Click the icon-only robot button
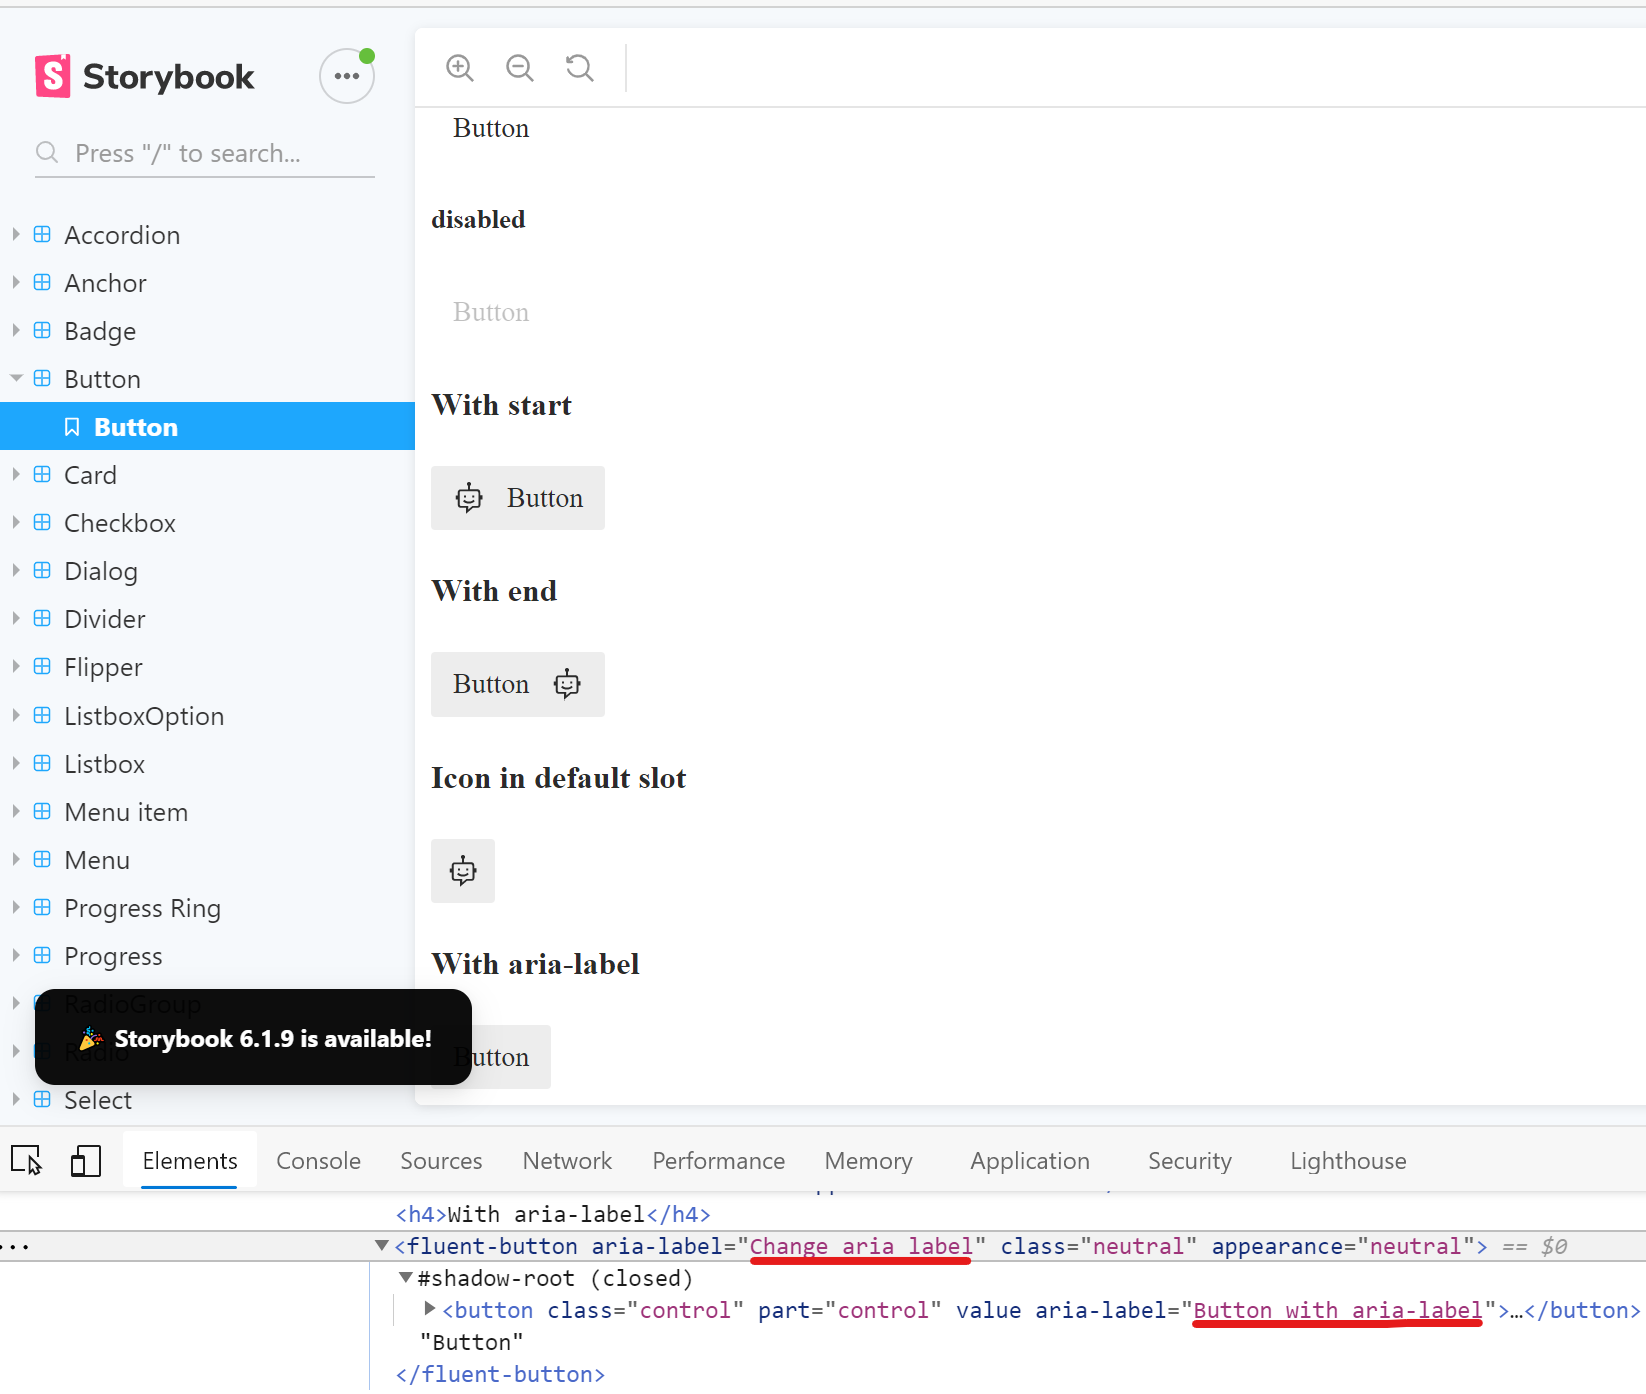 pyautogui.click(x=463, y=871)
